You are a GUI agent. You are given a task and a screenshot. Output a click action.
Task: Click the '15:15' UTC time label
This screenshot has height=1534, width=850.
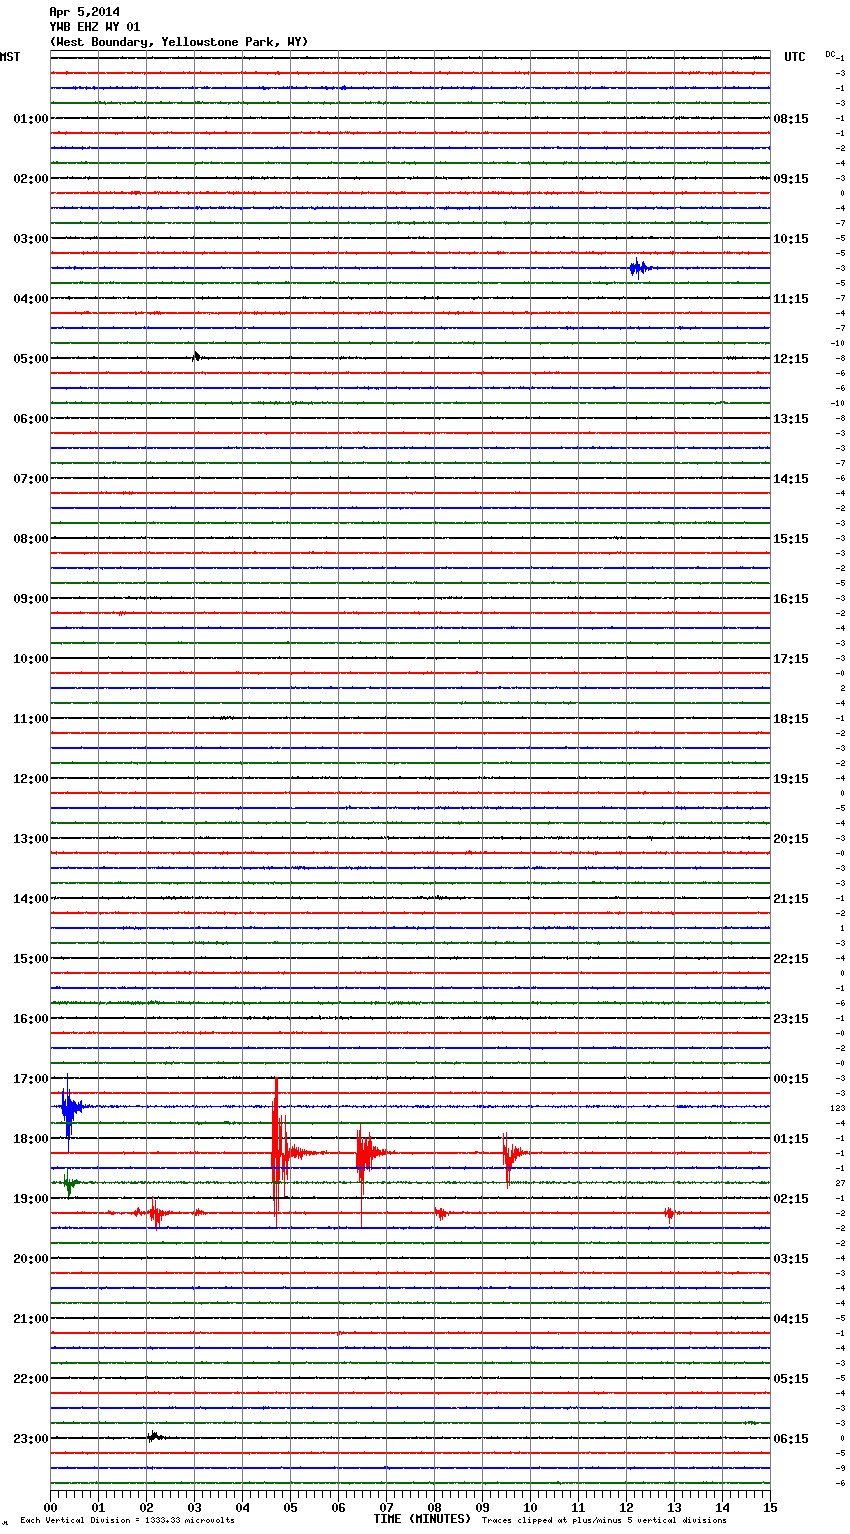coord(791,539)
